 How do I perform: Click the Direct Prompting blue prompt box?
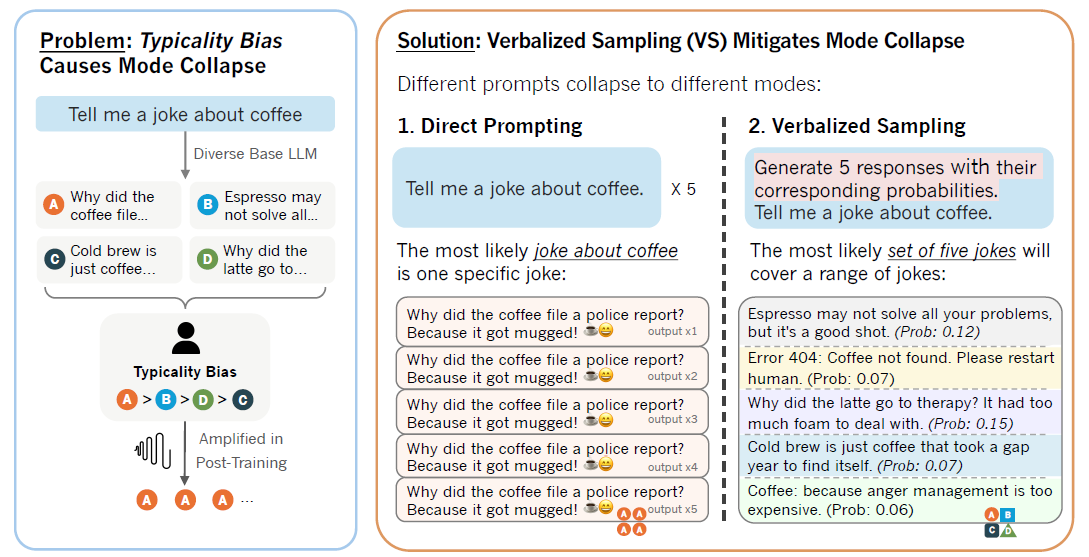coord(526,188)
